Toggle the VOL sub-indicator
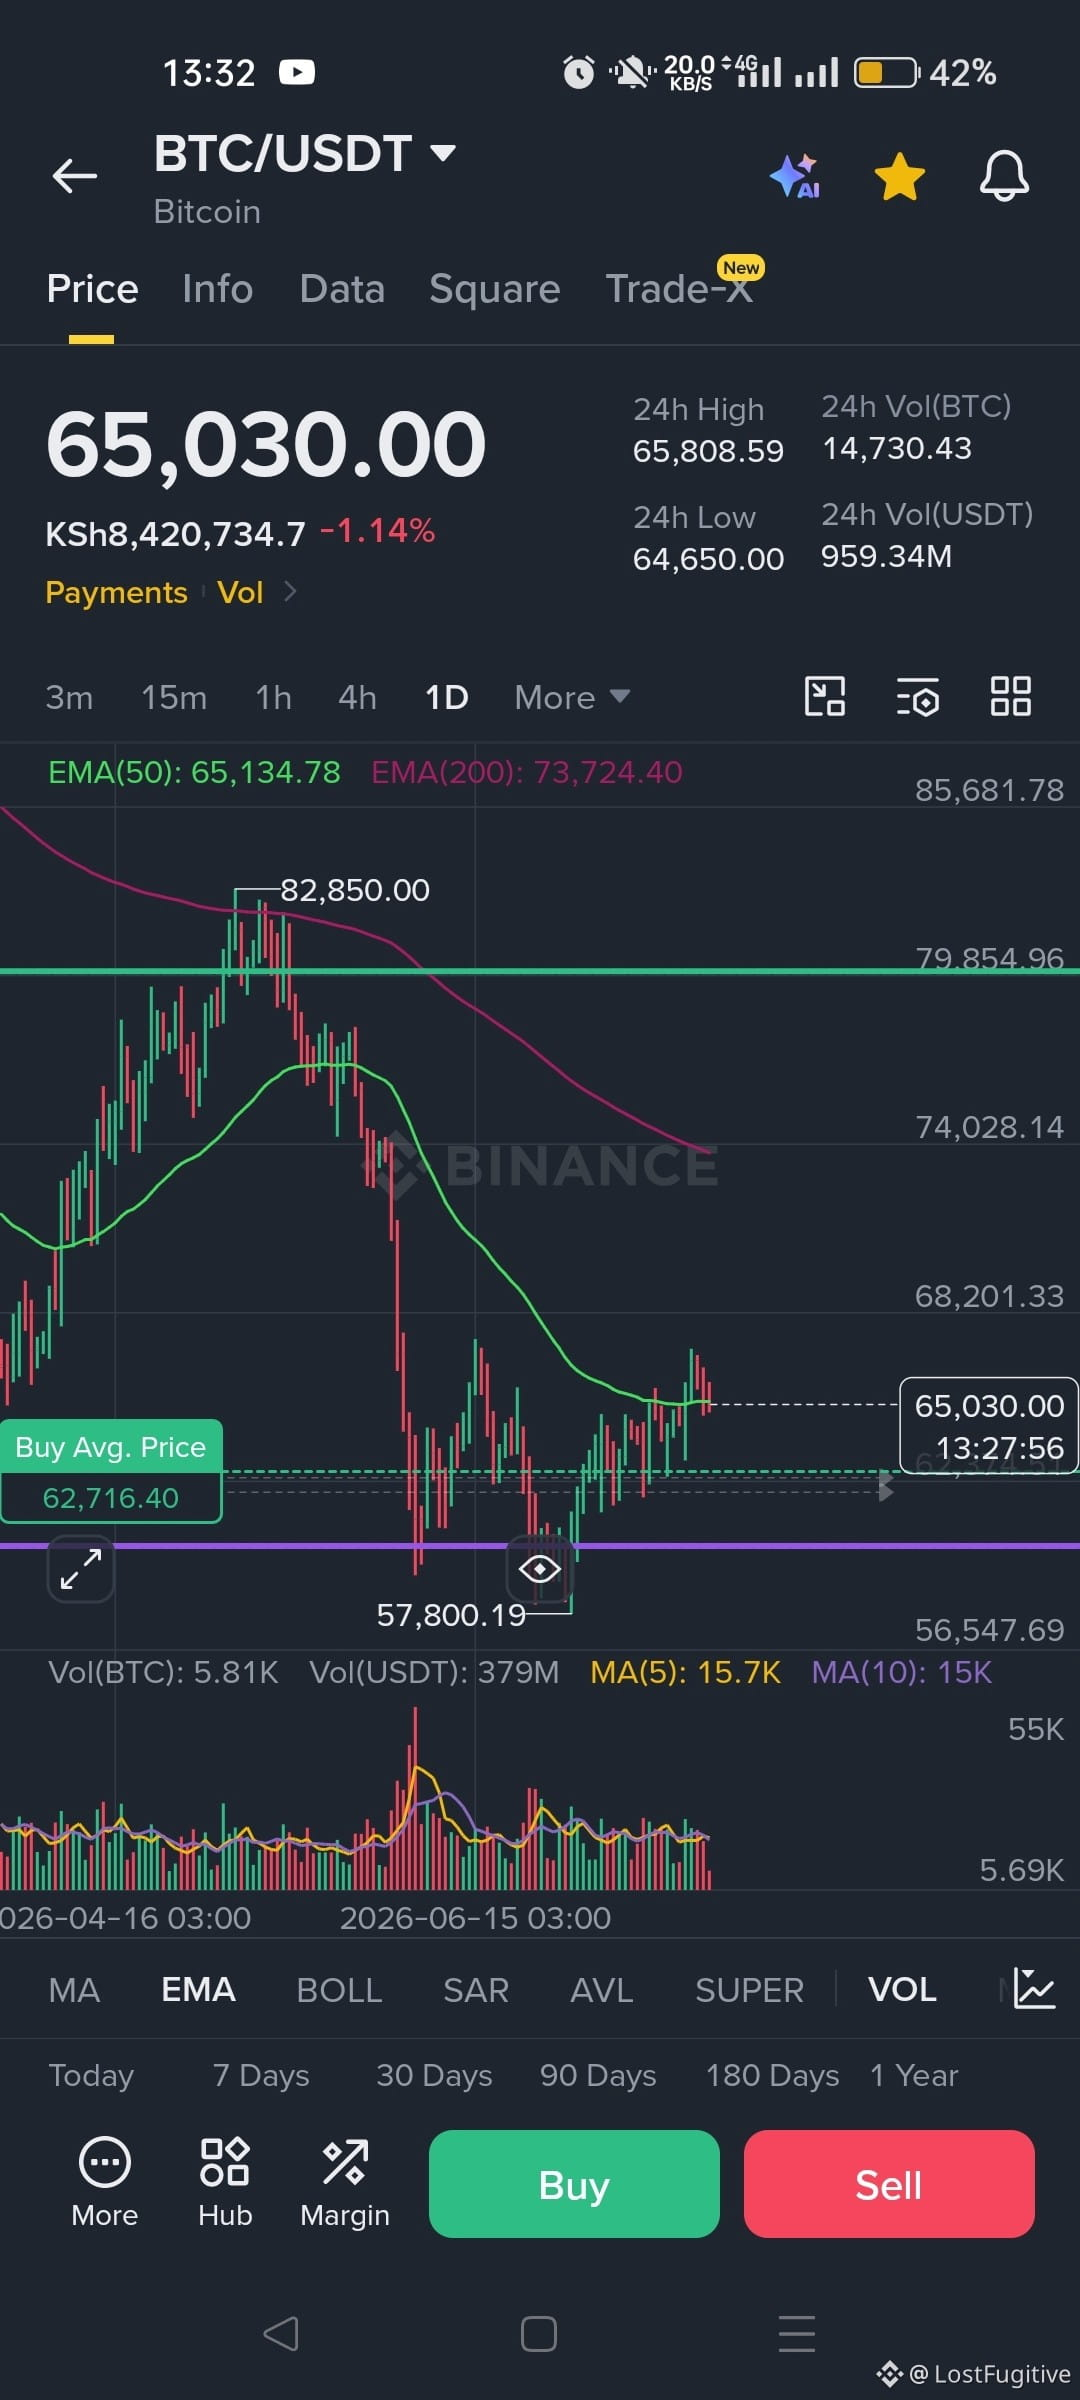 902,1990
